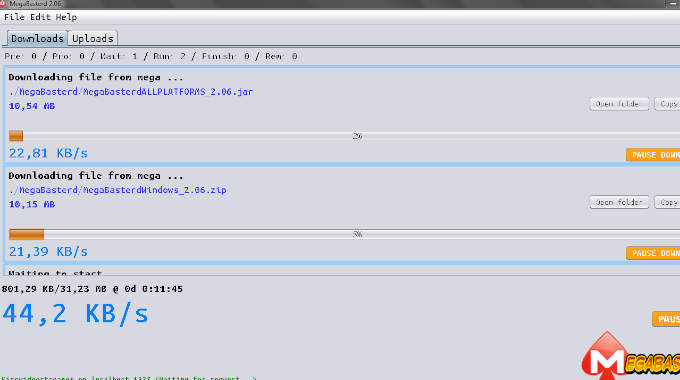Click the global pause button beside total speed
The height and width of the screenshot is (380, 680).
tap(667, 319)
